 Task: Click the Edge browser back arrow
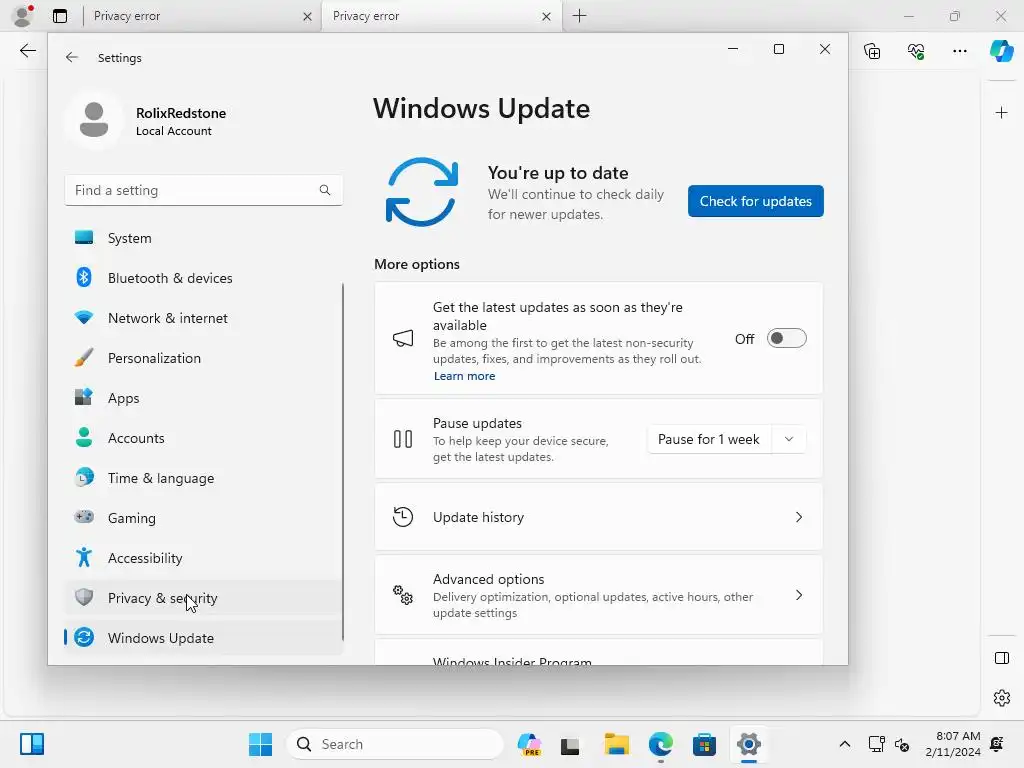27,51
